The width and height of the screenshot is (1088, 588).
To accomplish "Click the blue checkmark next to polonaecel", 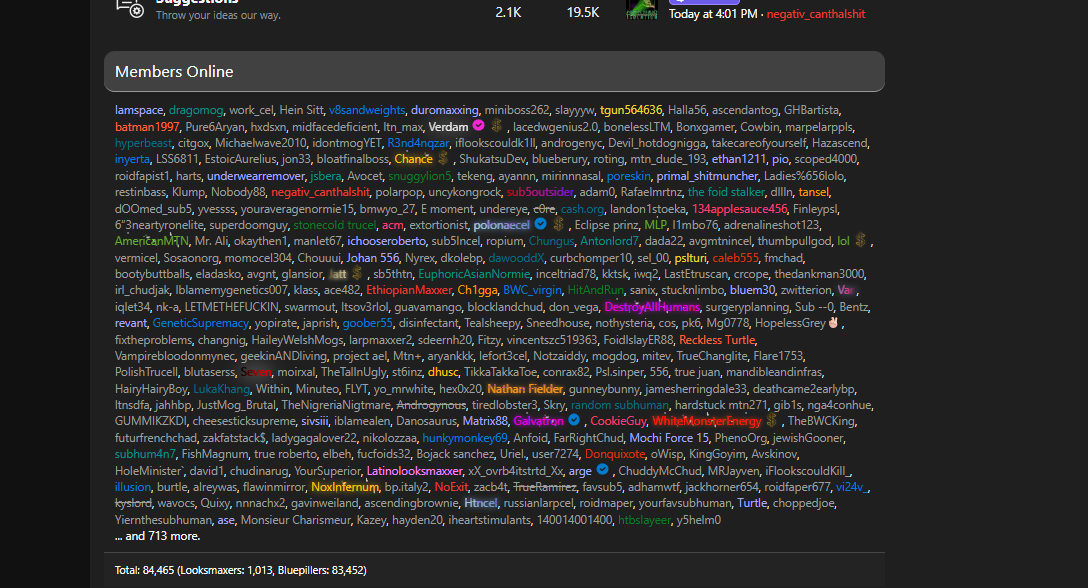I will pyautogui.click(x=541, y=224).
